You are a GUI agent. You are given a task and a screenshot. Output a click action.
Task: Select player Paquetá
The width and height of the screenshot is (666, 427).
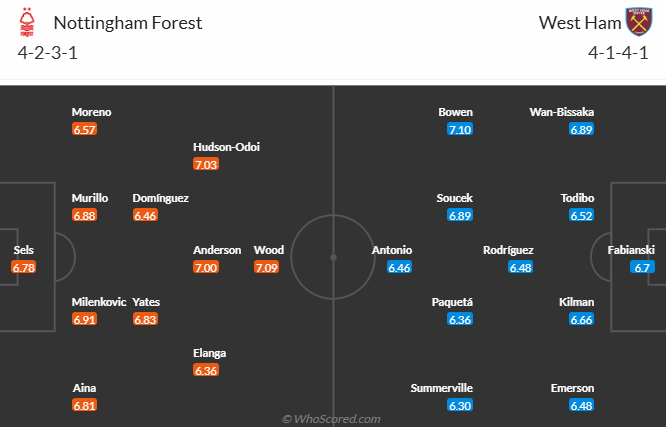[452, 302]
